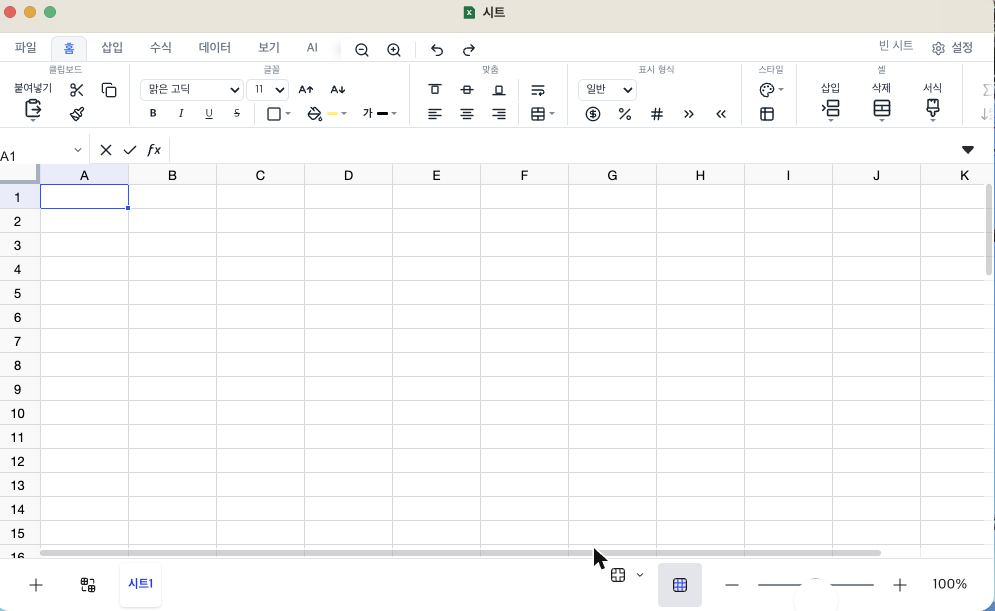Click the 시트1 sheet tab
Viewport: 995px width, 611px height.
(x=140, y=584)
